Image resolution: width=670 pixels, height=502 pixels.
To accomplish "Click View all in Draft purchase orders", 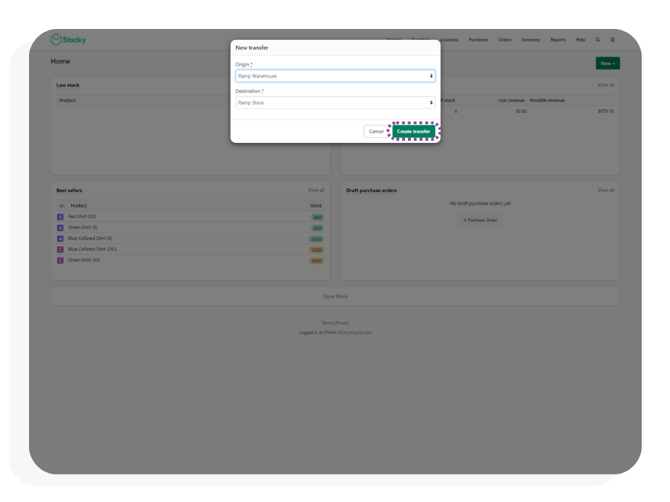I will tap(605, 190).
